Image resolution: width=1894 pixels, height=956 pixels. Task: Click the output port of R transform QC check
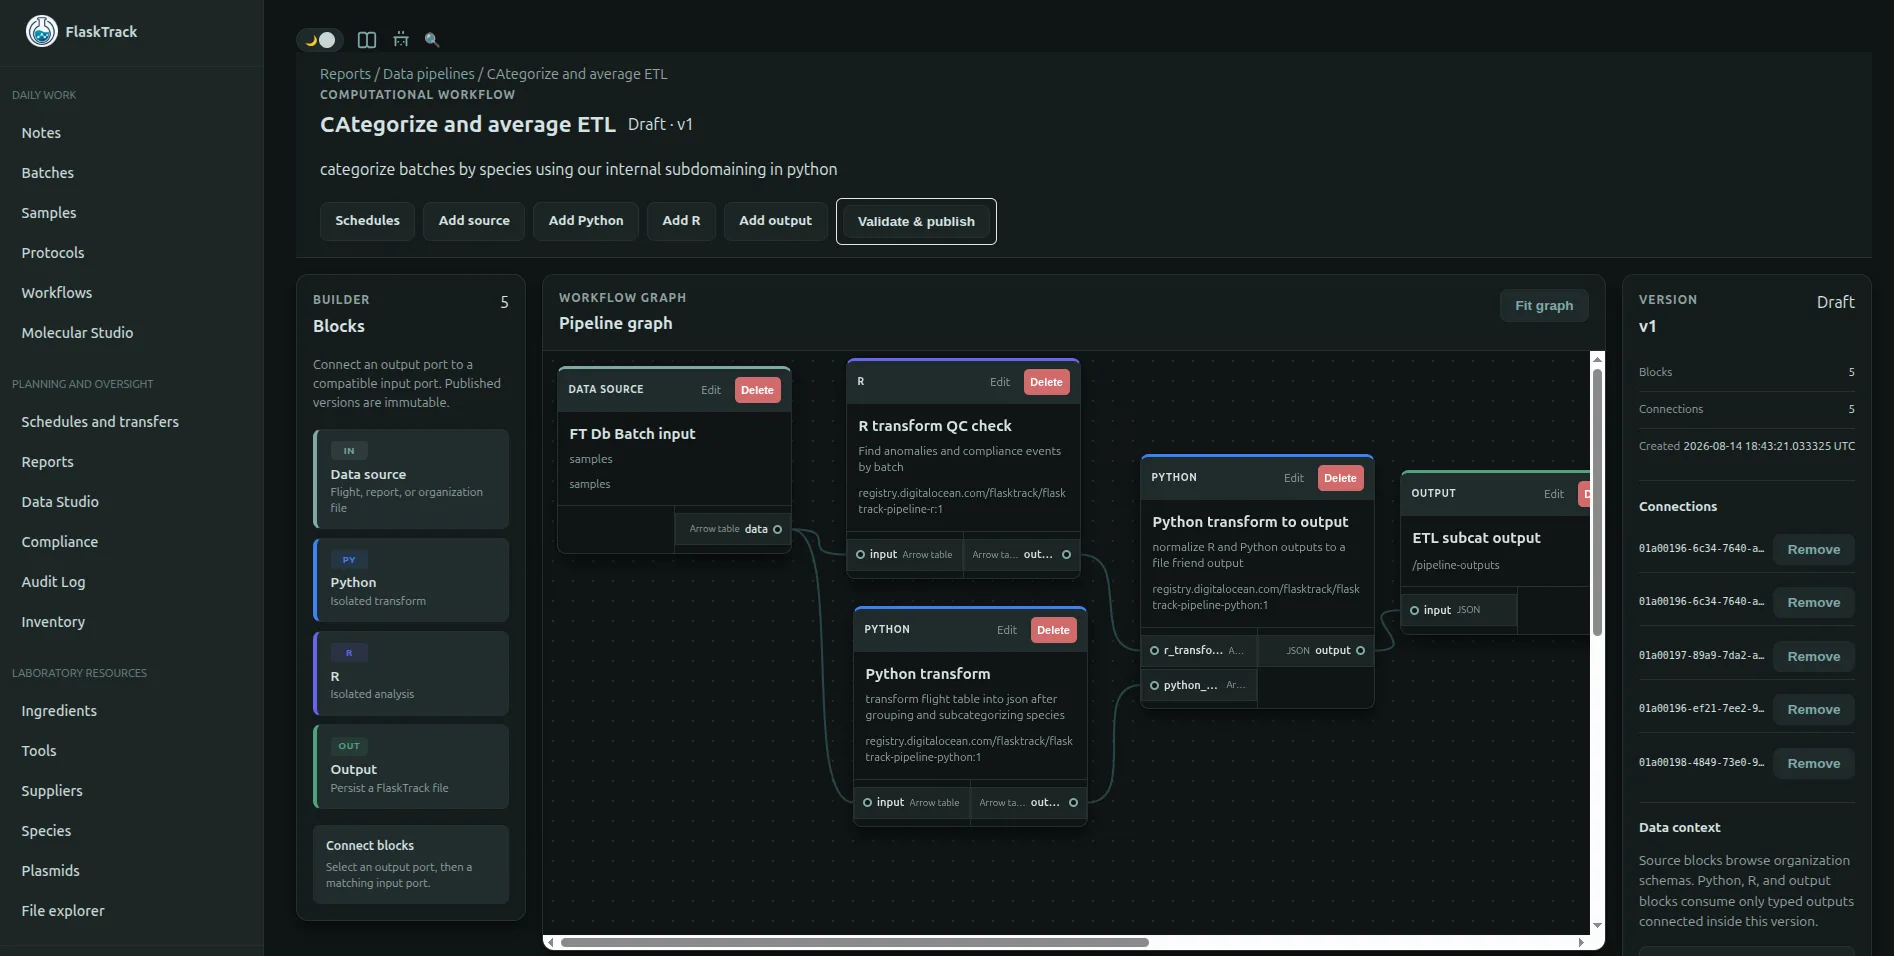(1066, 555)
